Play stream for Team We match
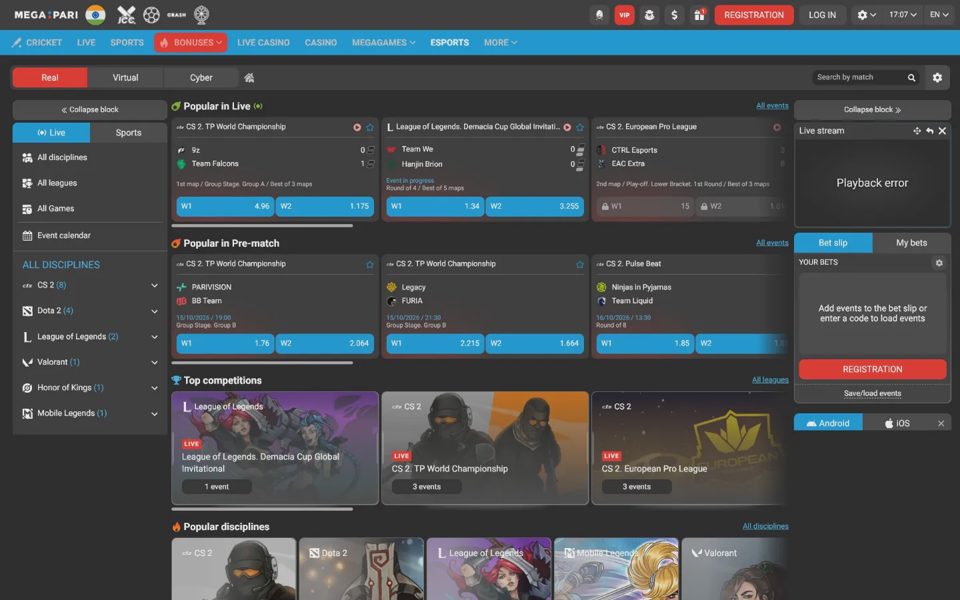The height and width of the screenshot is (600, 960). point(567,127)
